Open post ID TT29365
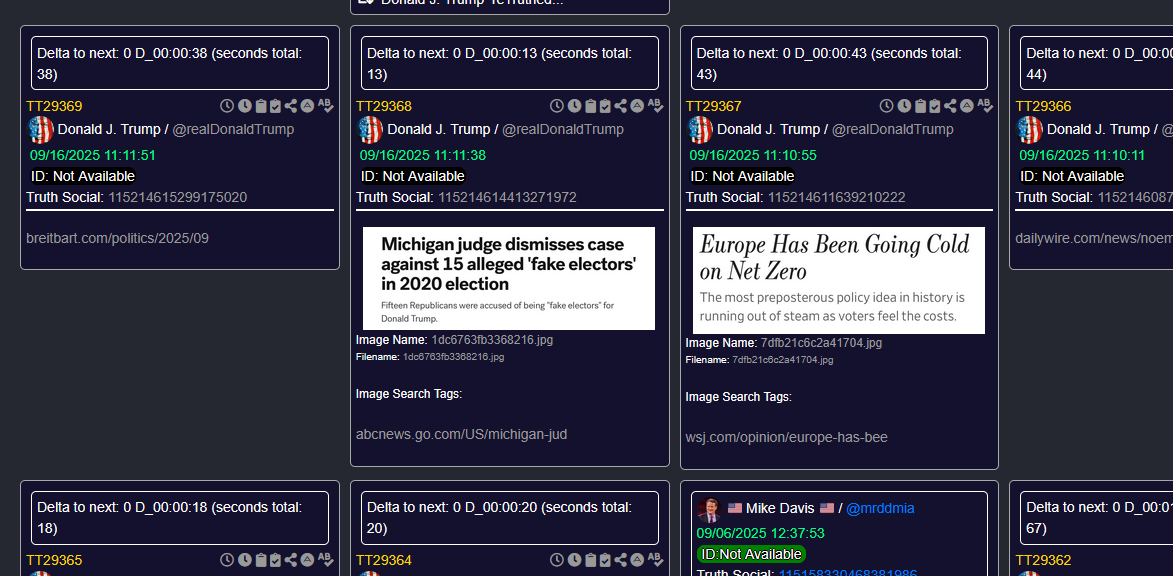The width and height of the screenshot is (1173, 576). point(54,560)
